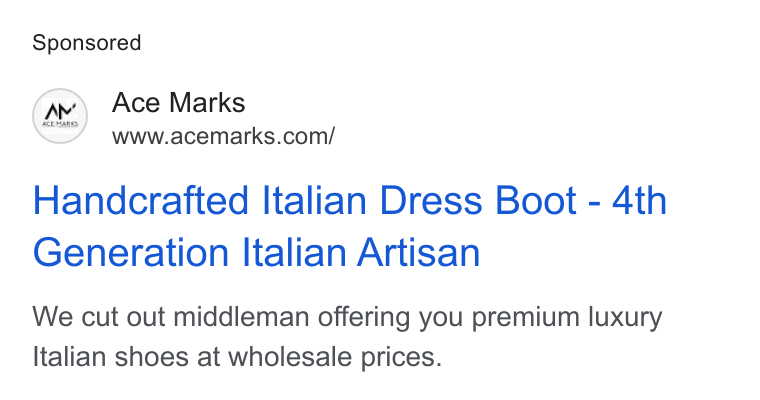The width and height of the screenshot is (760, 400).
Task: Select the Ace Marks advertiser name
Action: click(x=178, y=102)
